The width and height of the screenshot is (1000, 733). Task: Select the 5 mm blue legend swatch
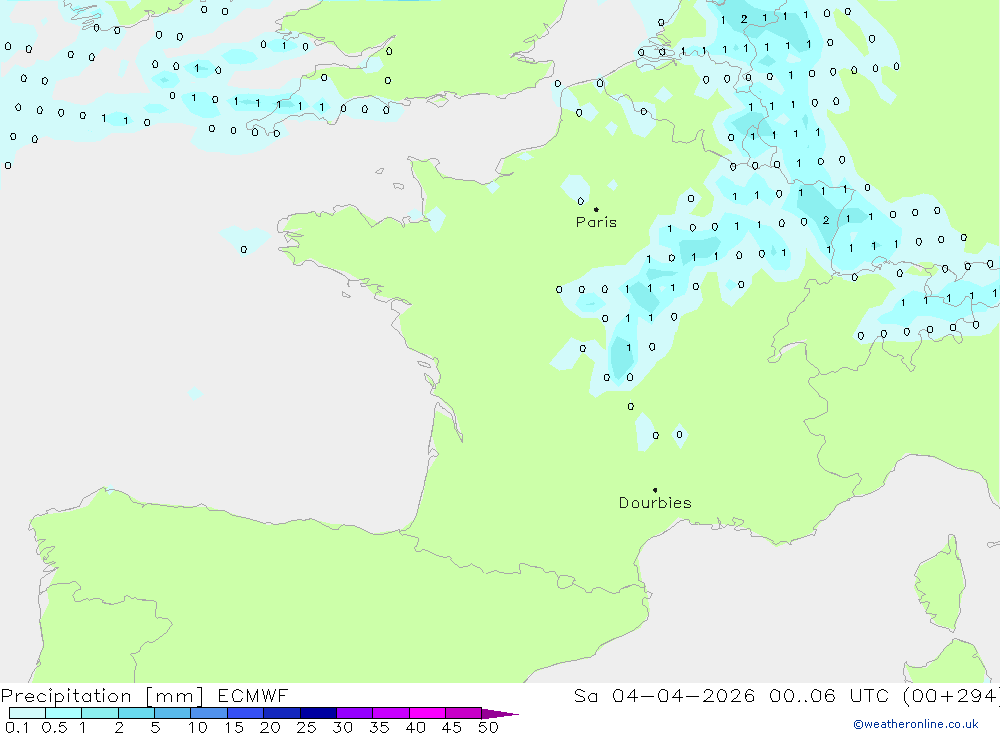pos(172,713)
